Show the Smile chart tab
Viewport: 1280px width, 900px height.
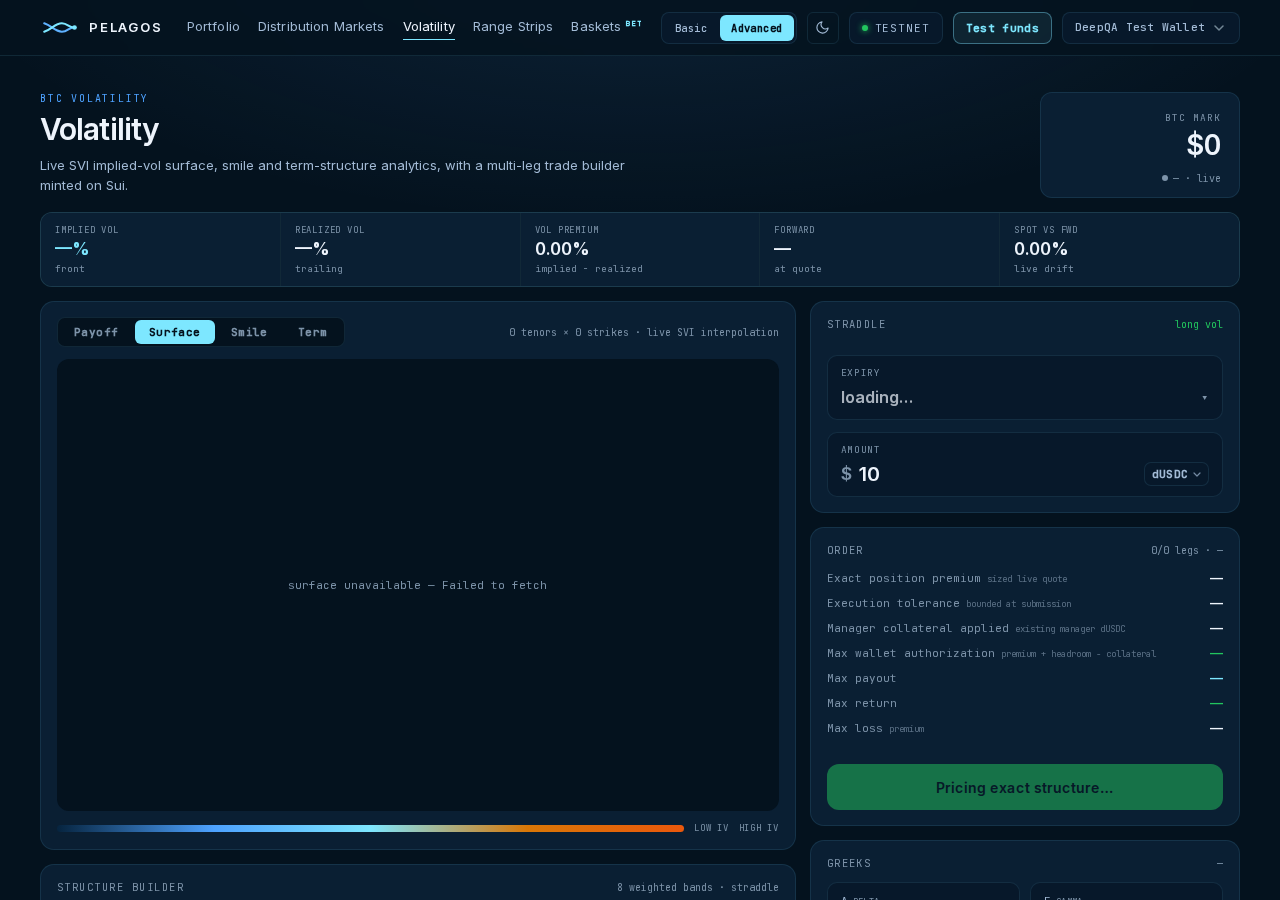pos(249,332)
